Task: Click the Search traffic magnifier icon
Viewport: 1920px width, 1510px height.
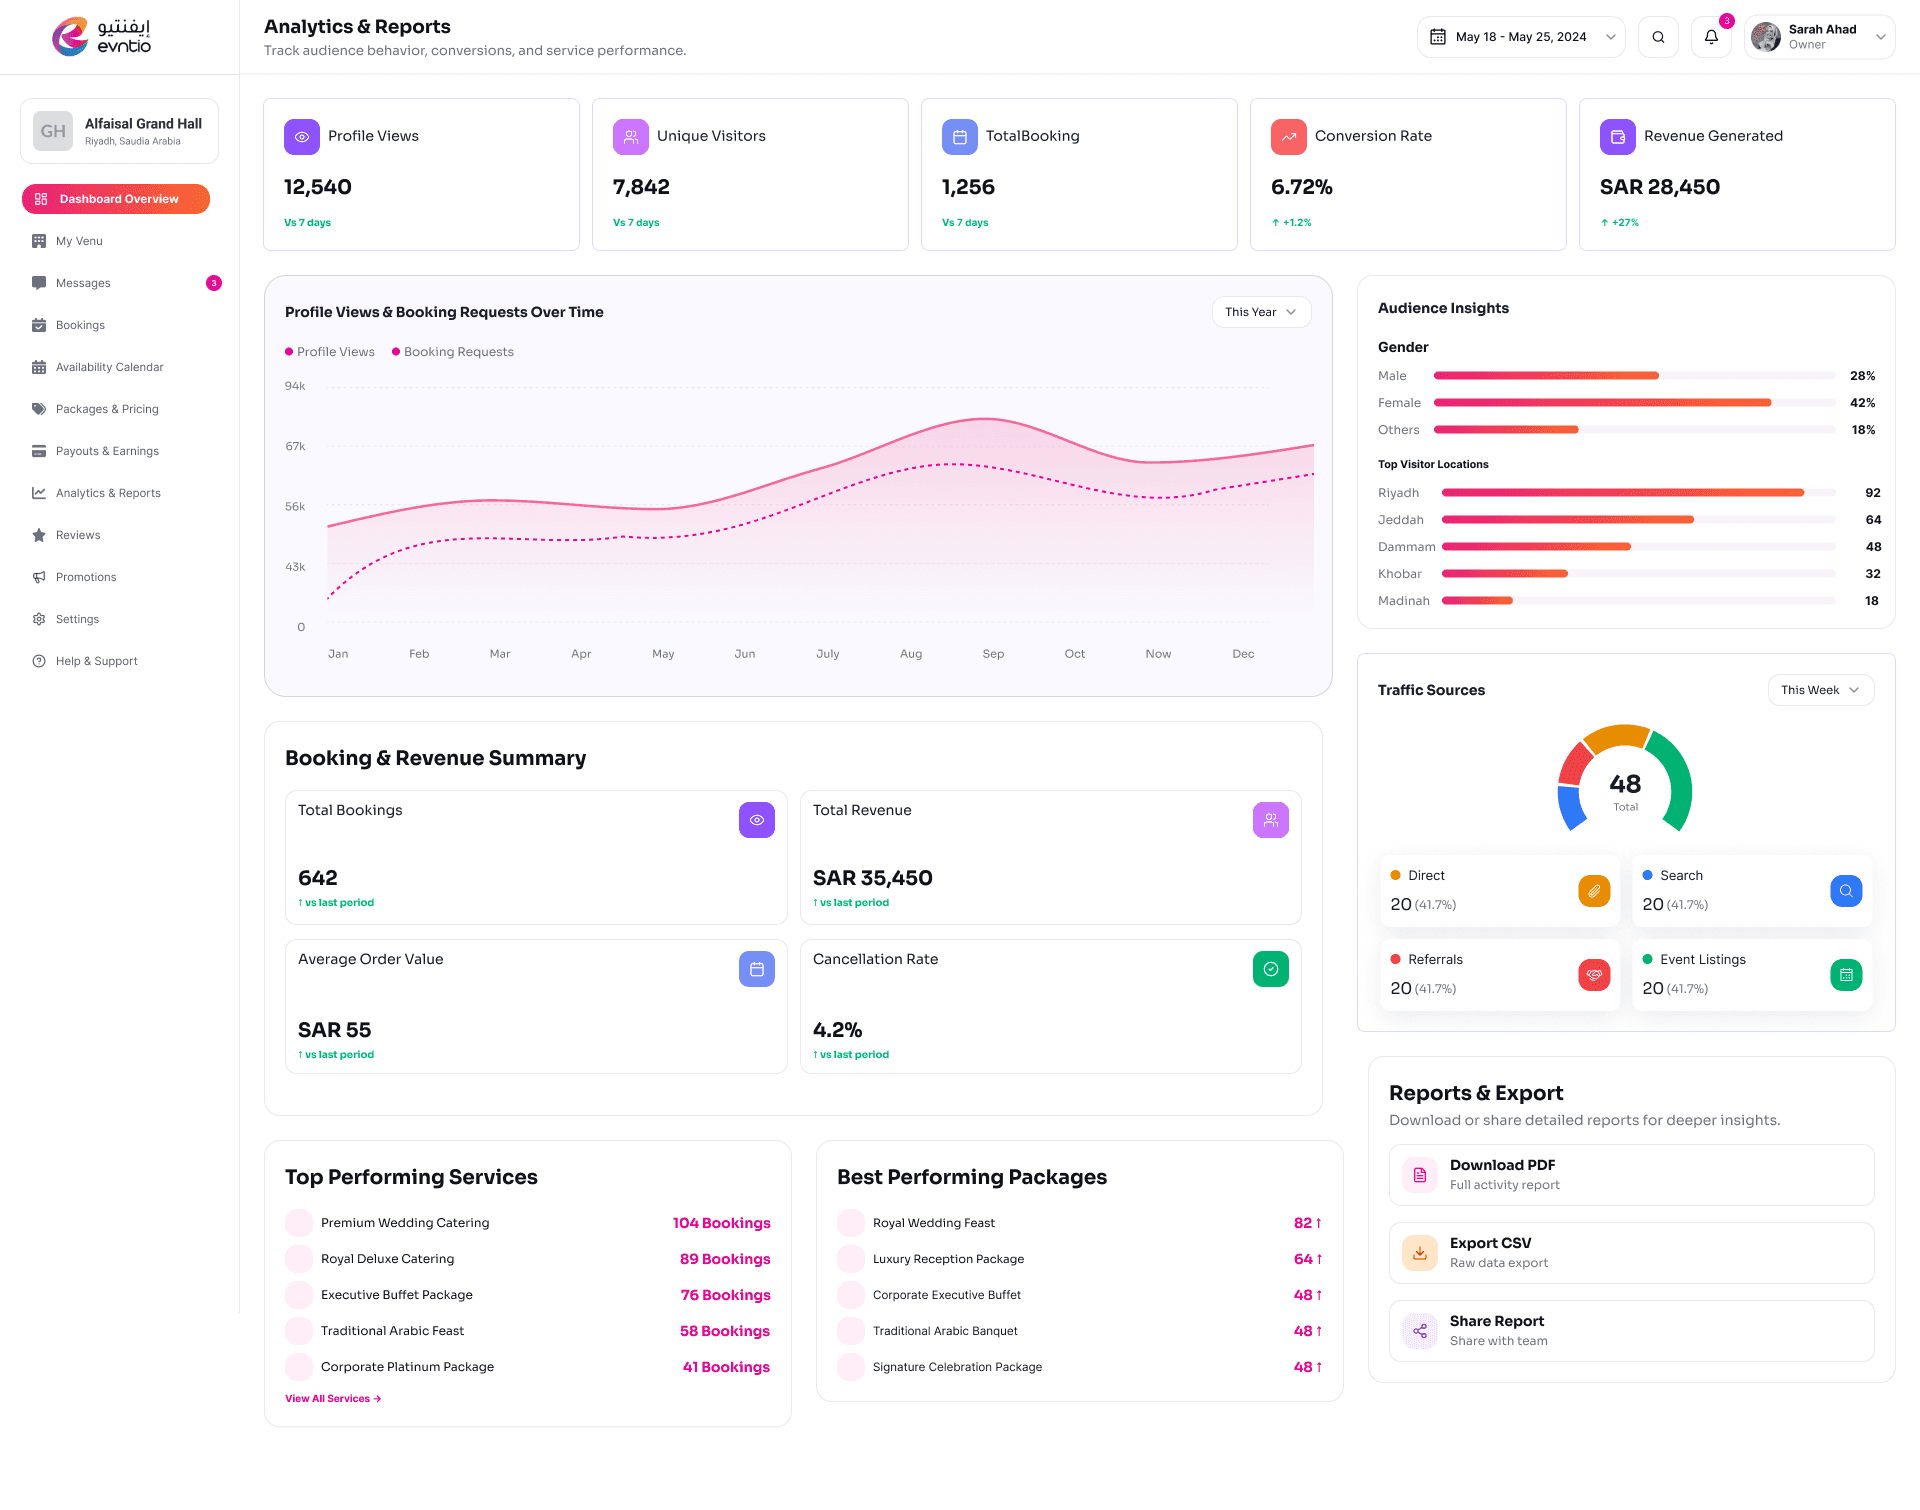Action: click(x=1846, y=890)
